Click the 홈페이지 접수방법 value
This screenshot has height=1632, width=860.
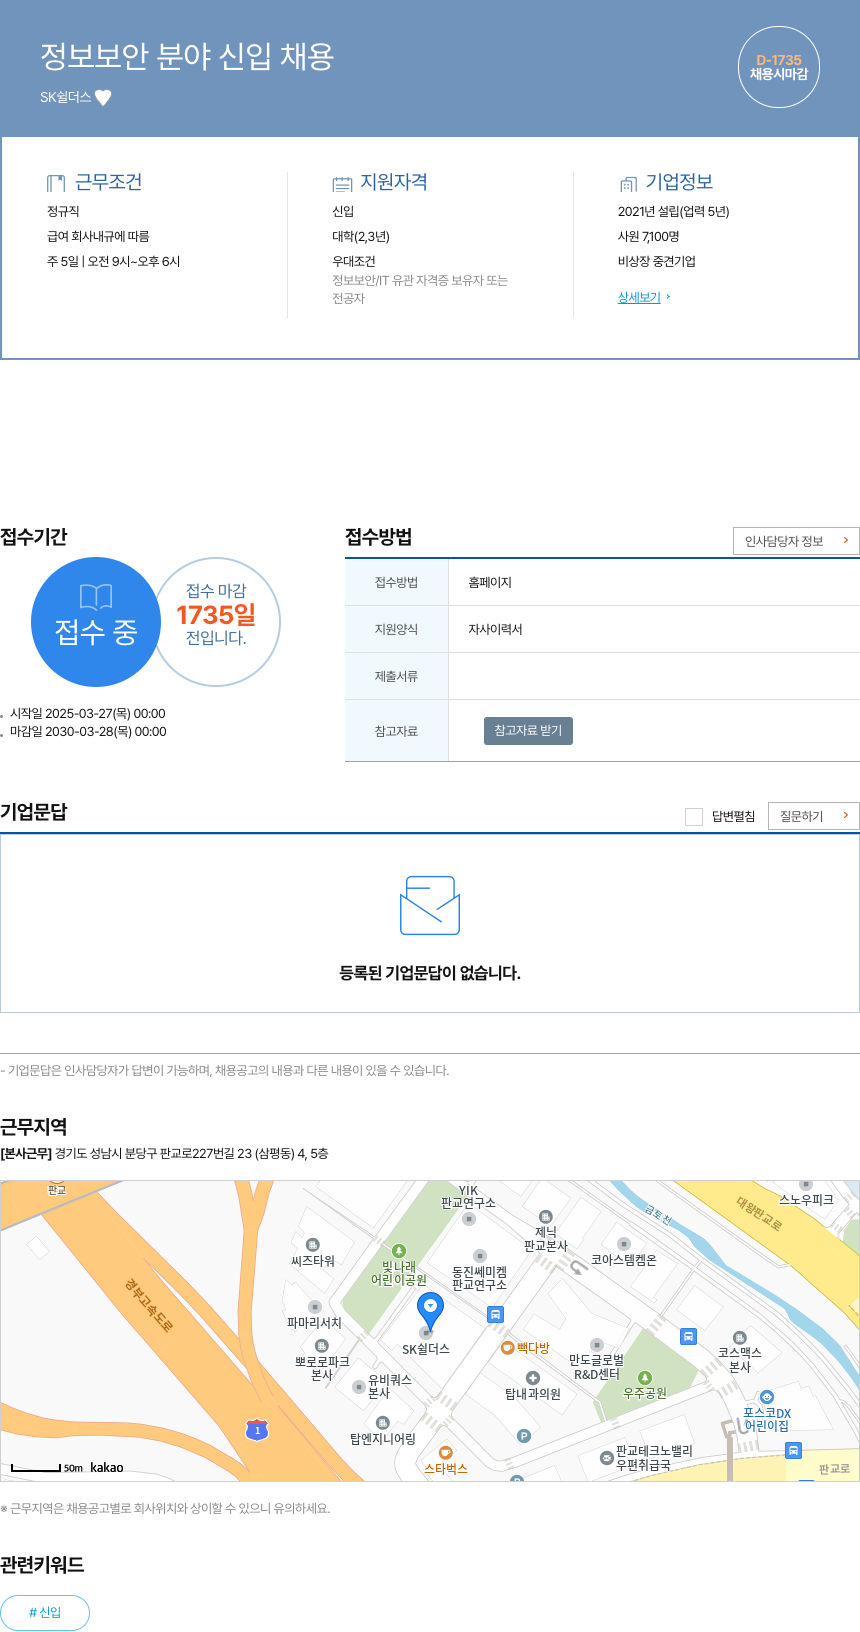490,583
